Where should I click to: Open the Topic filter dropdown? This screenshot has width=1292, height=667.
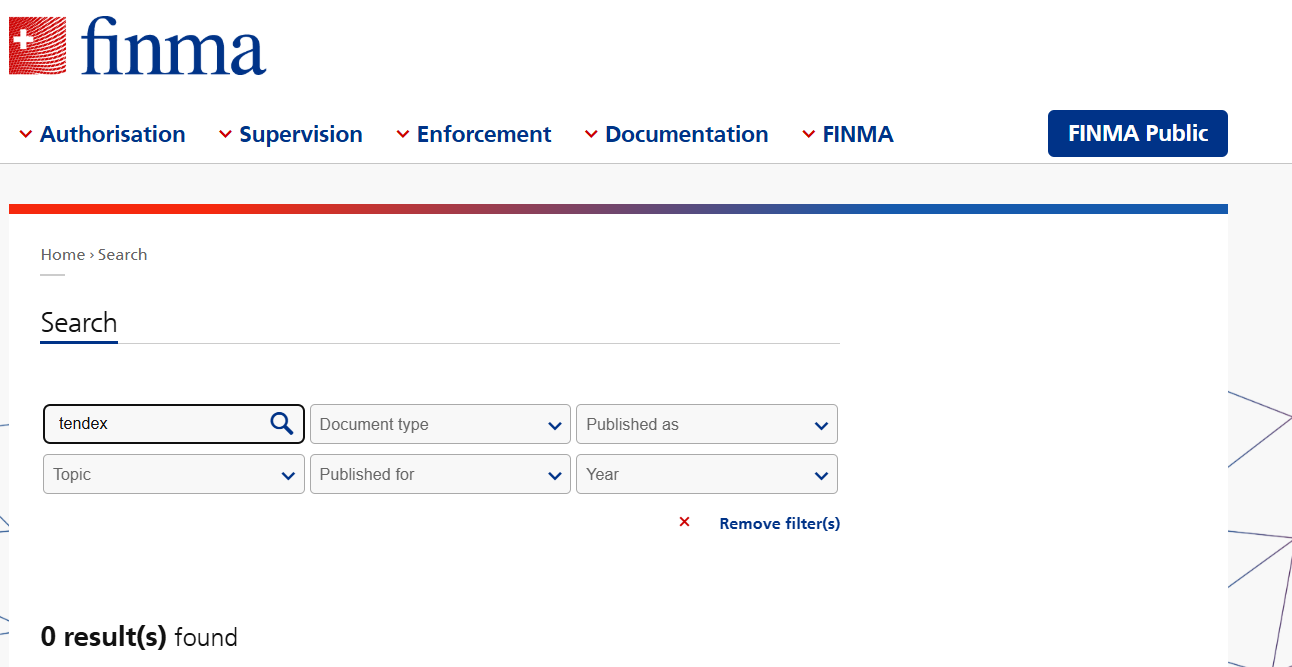coord(173,474)
